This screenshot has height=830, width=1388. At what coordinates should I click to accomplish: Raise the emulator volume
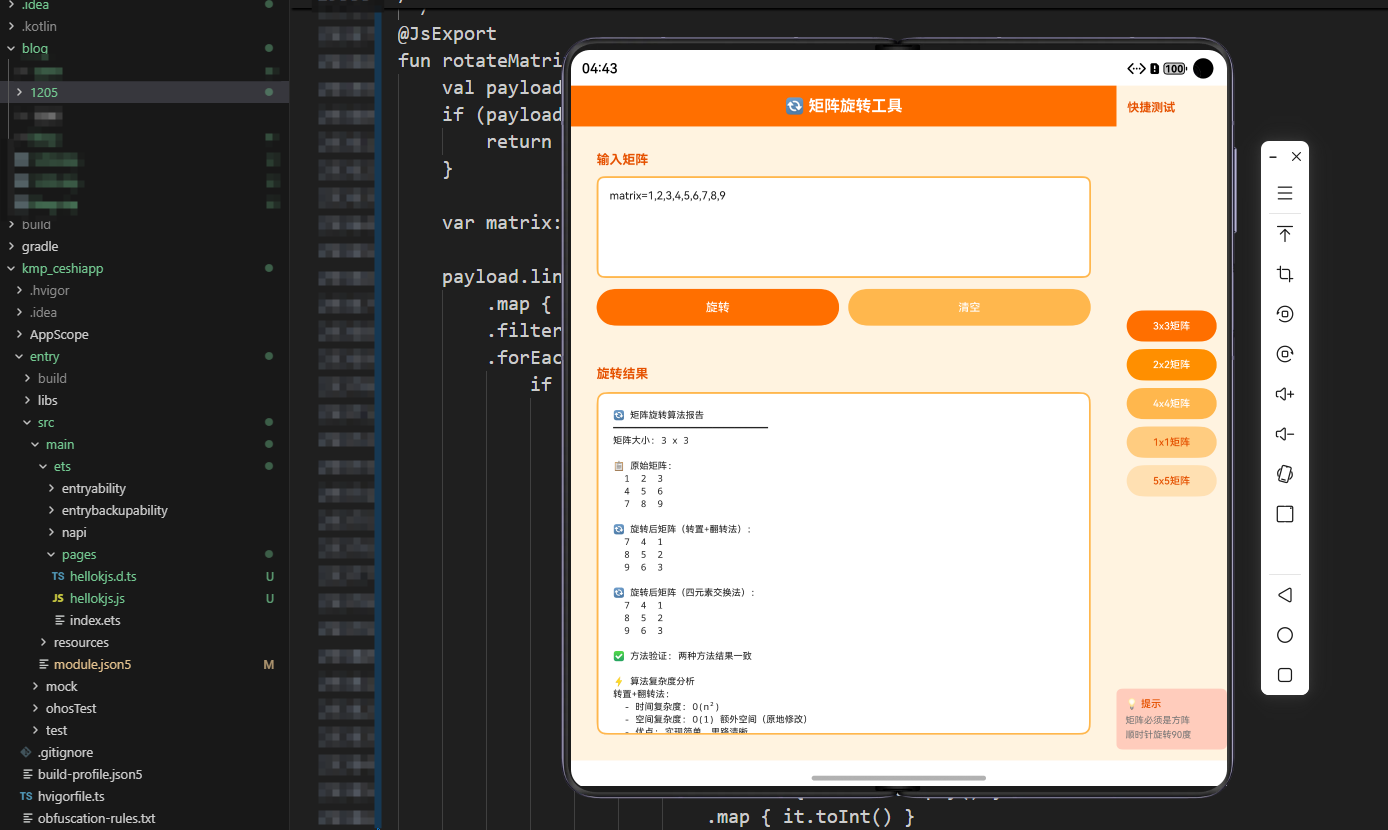(1285, 394)
